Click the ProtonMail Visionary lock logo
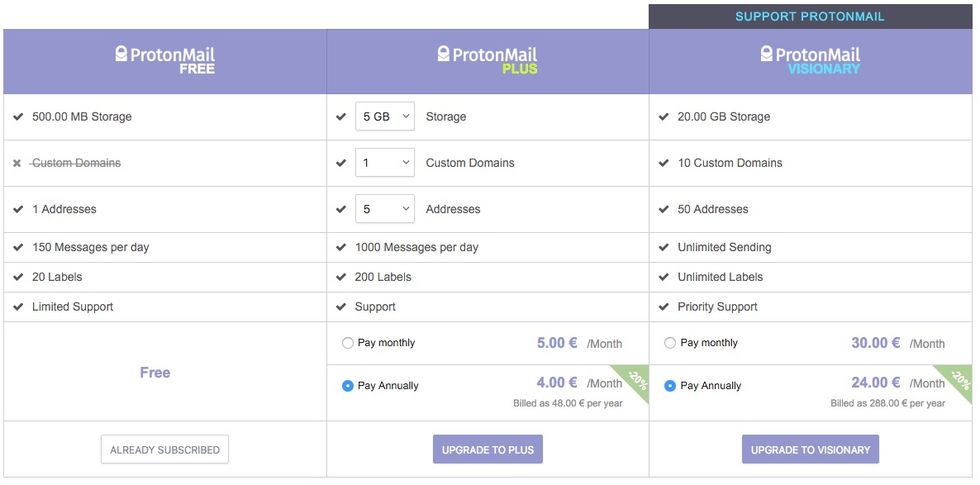 (x=767, y=54)
